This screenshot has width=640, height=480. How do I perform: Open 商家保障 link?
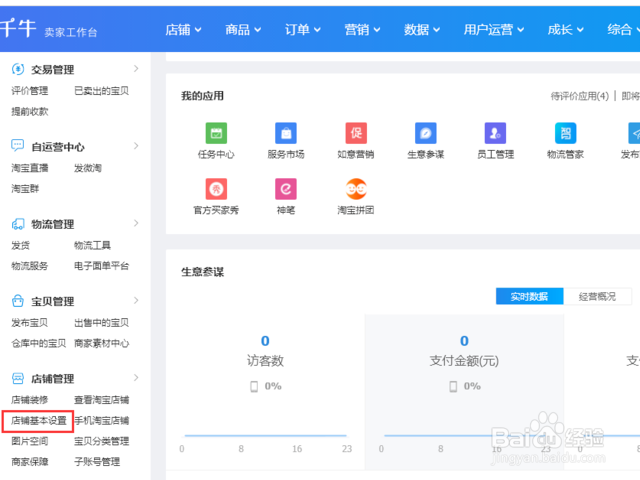(x=29, y=462)
